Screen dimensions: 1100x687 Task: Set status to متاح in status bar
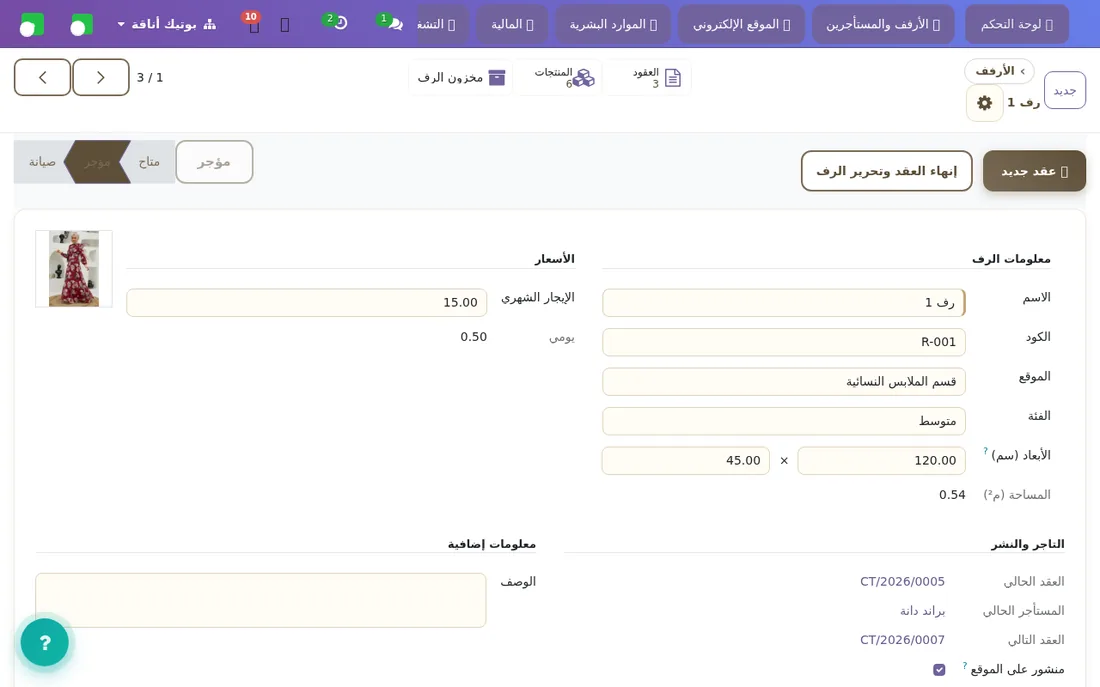(x=149, y=162)
